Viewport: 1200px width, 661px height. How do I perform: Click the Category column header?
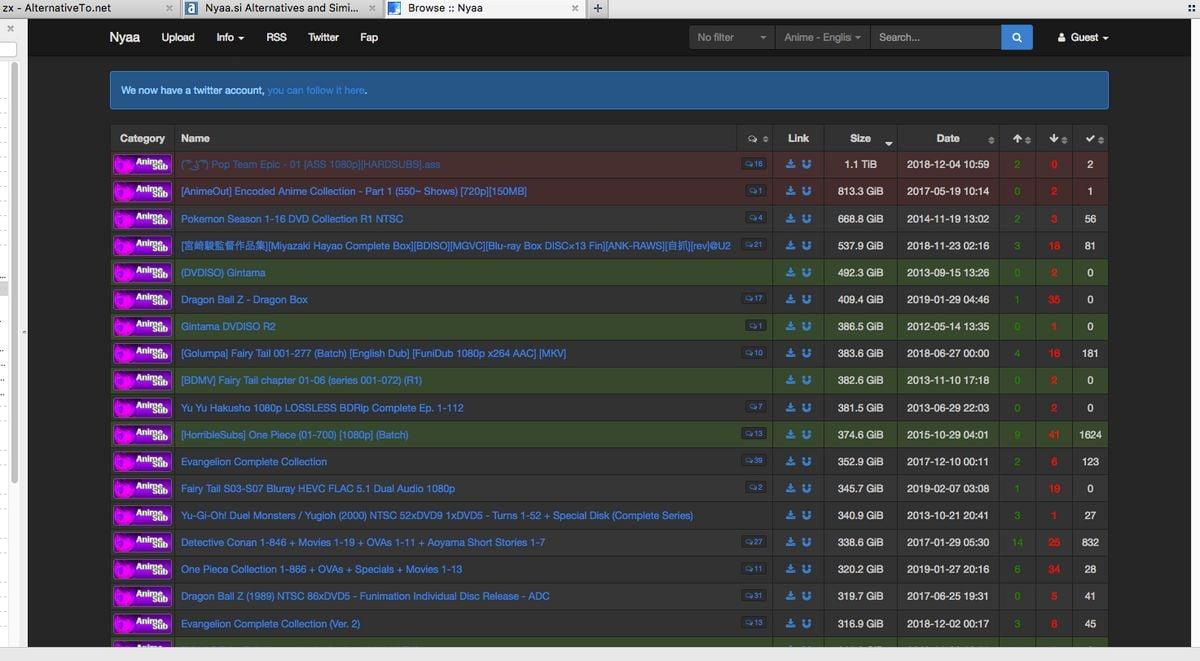142,138
